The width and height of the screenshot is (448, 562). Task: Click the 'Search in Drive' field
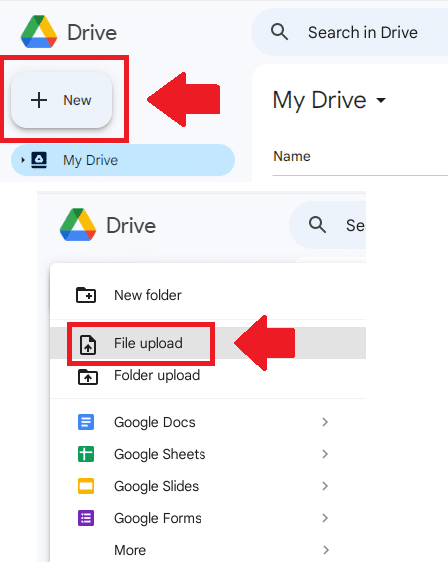(x=349, y=32)
